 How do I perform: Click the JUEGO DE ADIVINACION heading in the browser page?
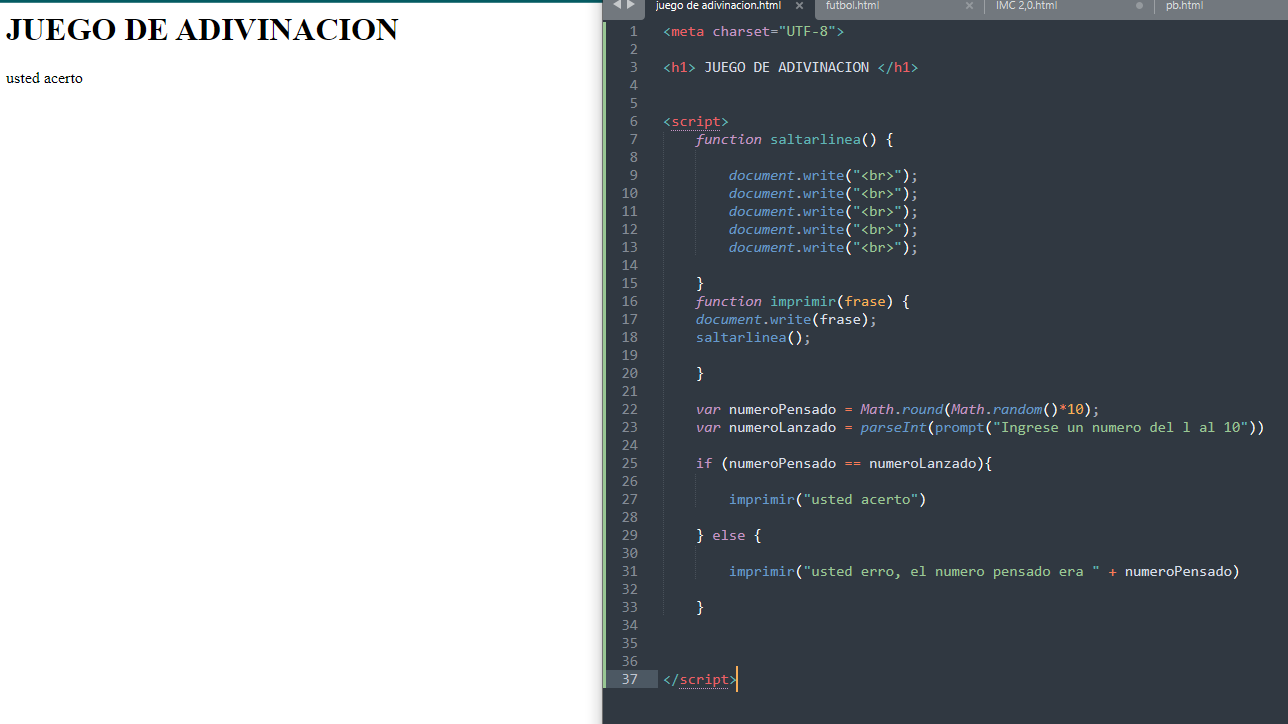pyautogui.click(x=202, y=29)
